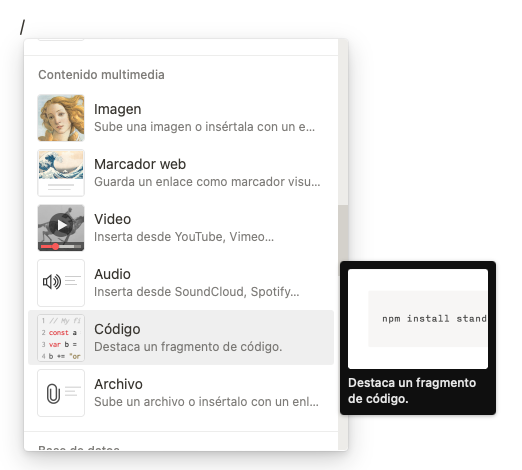This screenshot has height=470, width=522.
Task: Choose the Marcador web option
Action: click(181, 173)
